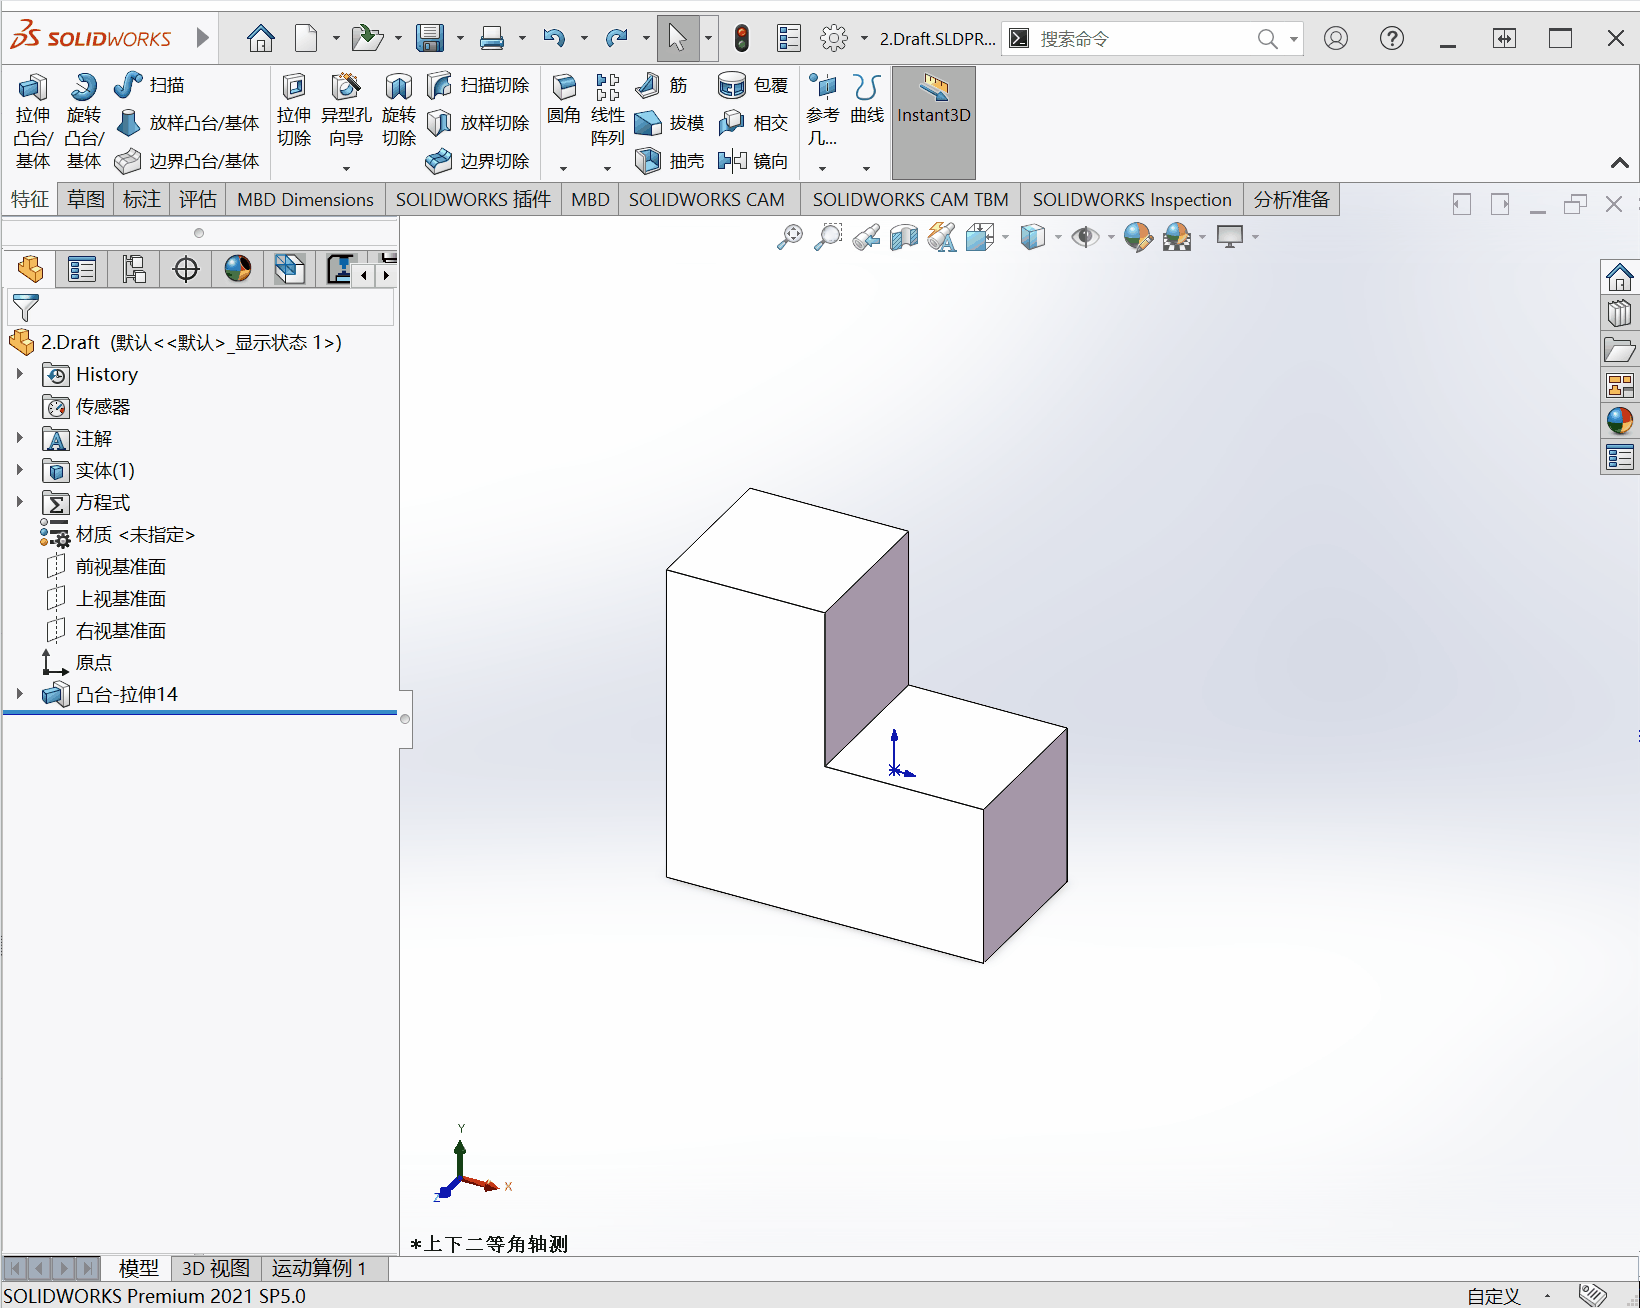
Task: Switch to the SOLIDWORKS Inspection tab
Action: point(1132,199)
